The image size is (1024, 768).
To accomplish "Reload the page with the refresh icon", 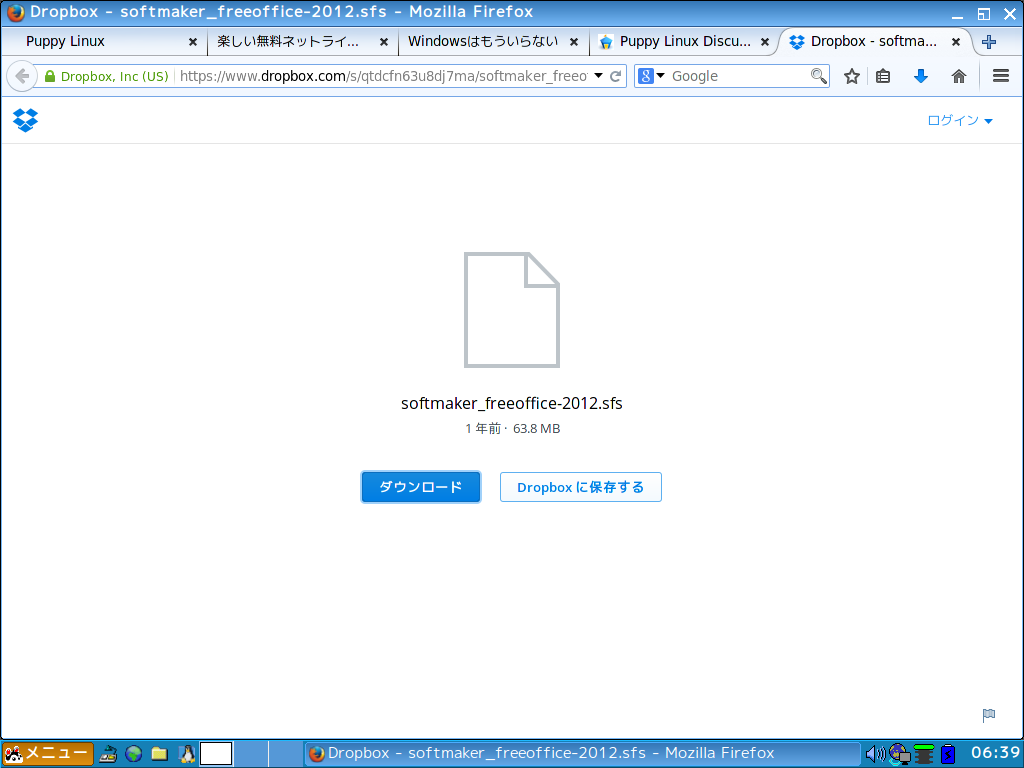I will [615, 76].
